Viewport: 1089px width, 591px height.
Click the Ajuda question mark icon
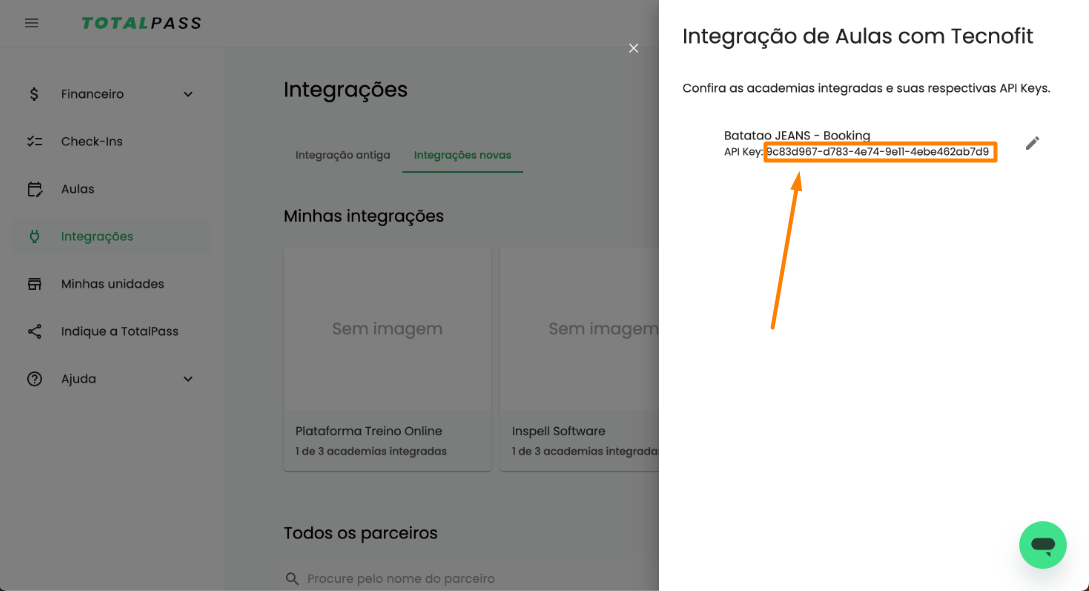tap(34, 378)
